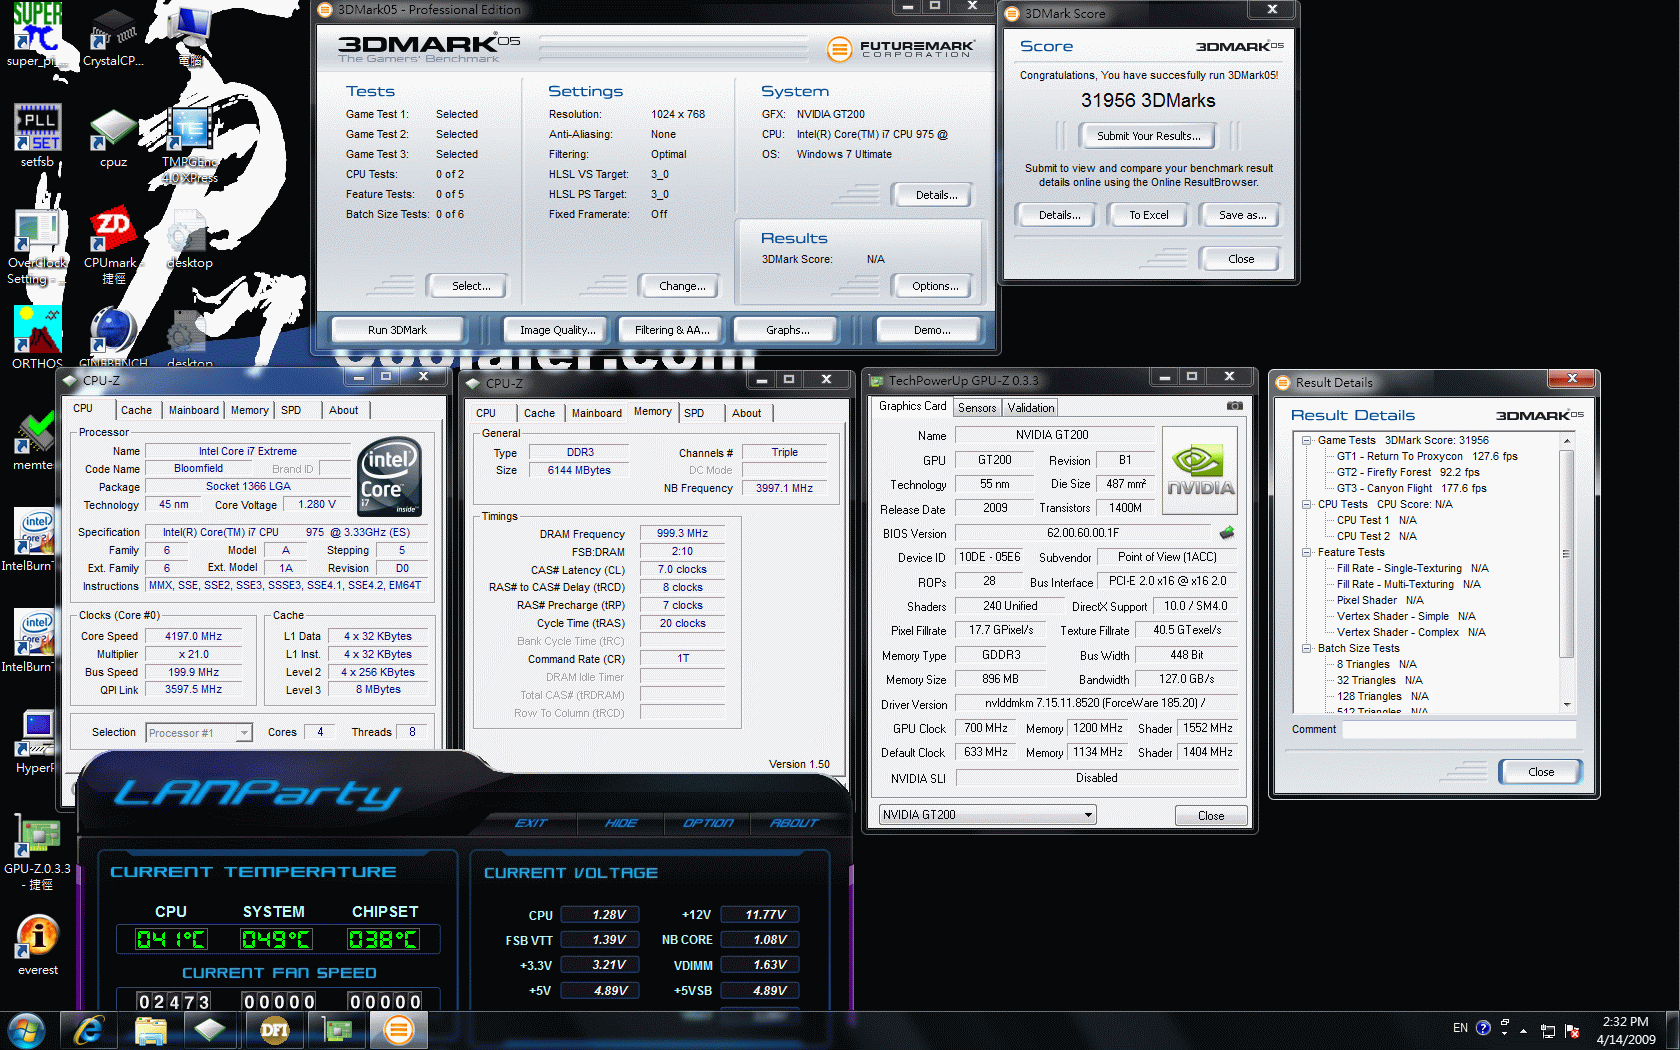Open the ORTHOS desktop icon
The image size is (1680, 1050).
[37, 337]
